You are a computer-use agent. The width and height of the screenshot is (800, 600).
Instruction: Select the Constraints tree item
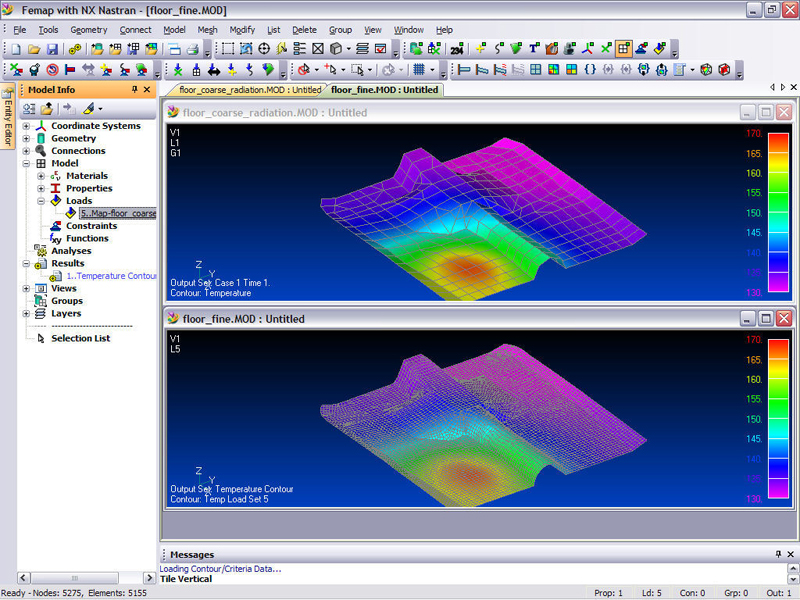[x=91, y=226]
